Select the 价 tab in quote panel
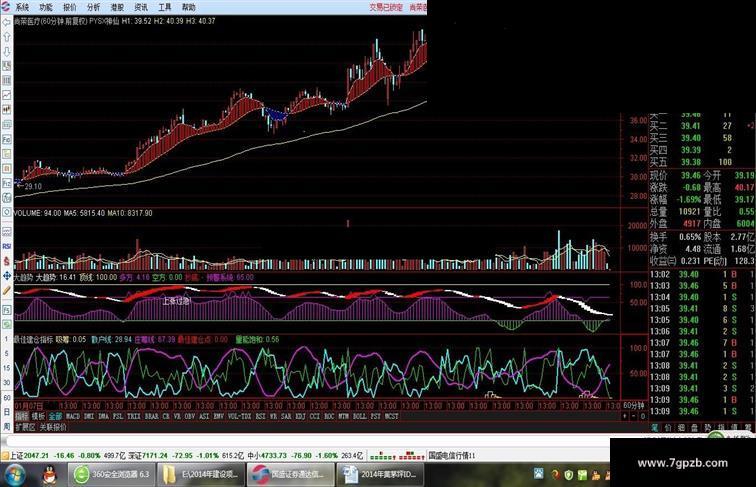Viewport: 756px width, 487px height. point(668,428)
